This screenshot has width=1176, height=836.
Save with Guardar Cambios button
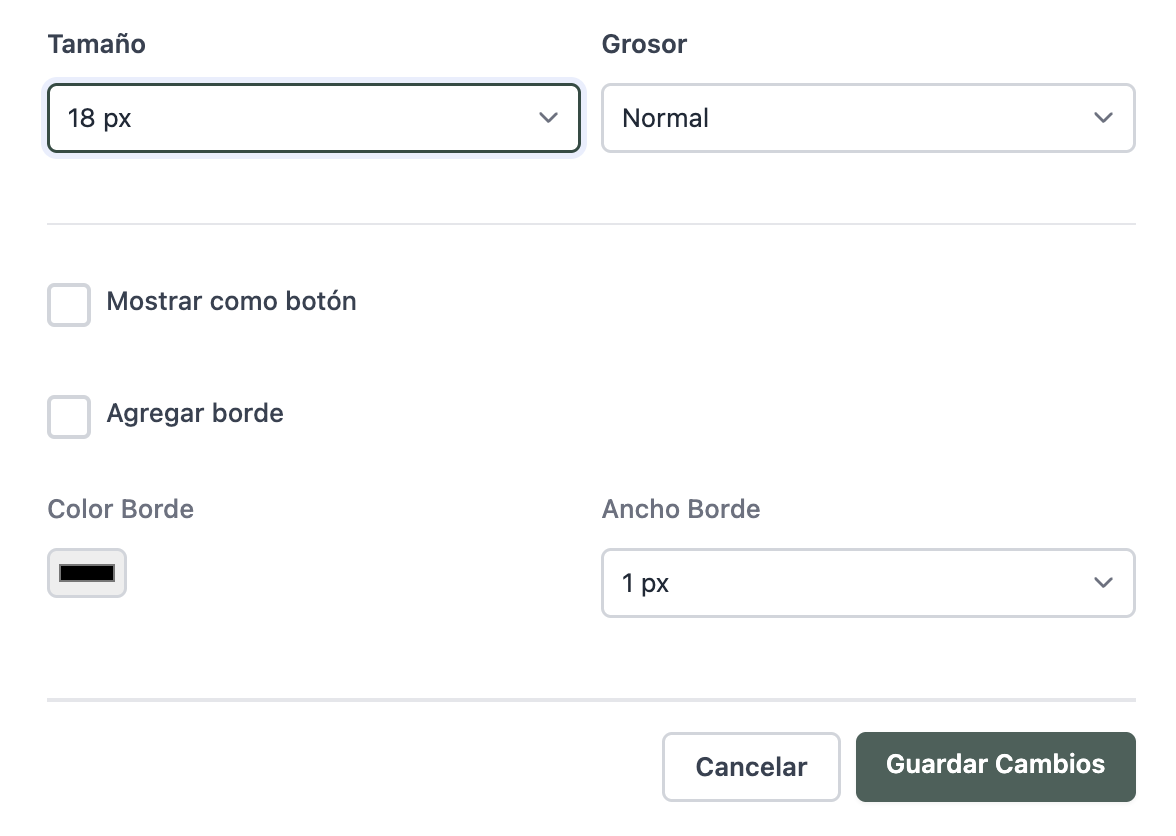coord(995,766)
